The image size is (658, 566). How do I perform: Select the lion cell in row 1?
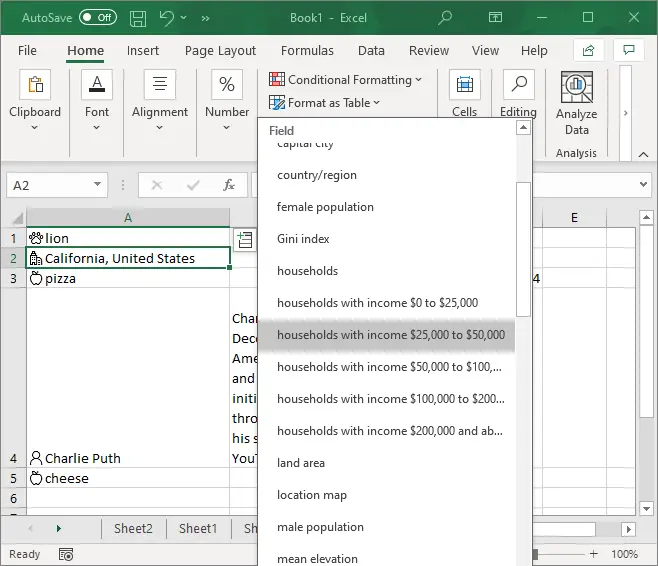[x=128, y=238]
